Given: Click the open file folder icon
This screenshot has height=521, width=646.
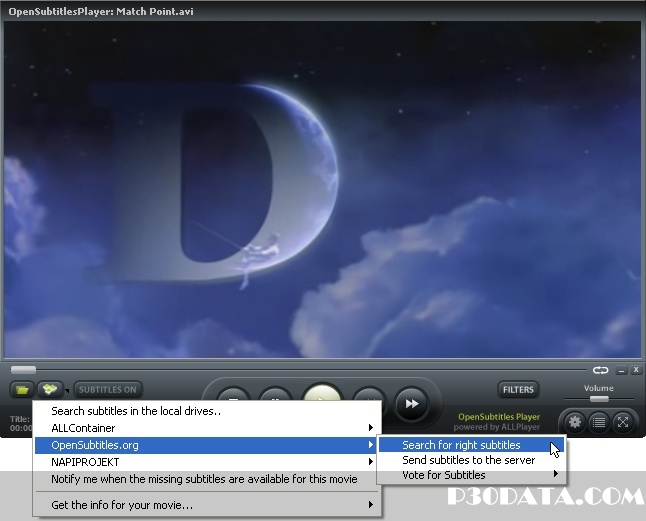Looking at the screenshot, I should [x=21, y=389].
